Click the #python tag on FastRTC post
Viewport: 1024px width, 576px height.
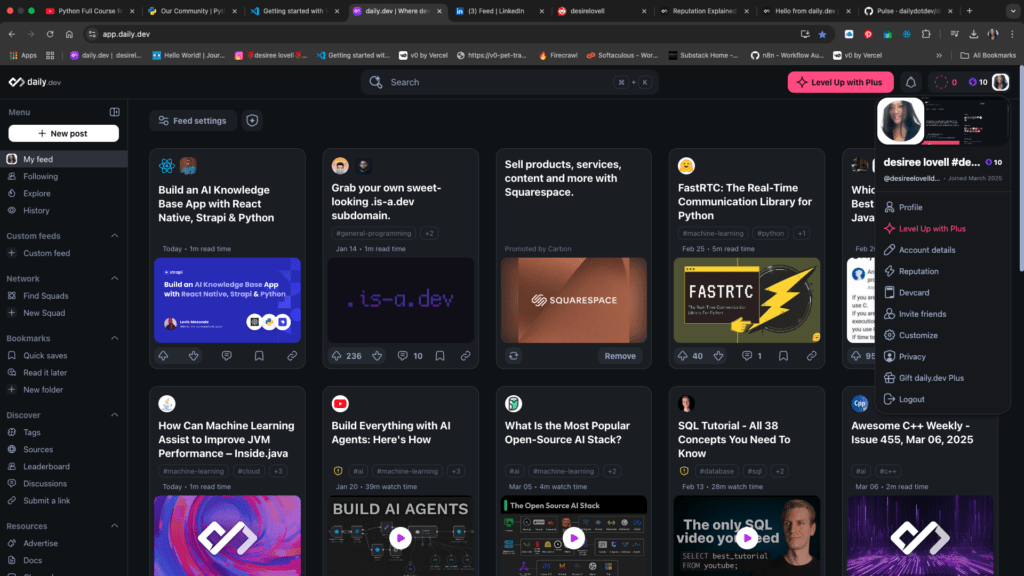click(x=771, y=233)
